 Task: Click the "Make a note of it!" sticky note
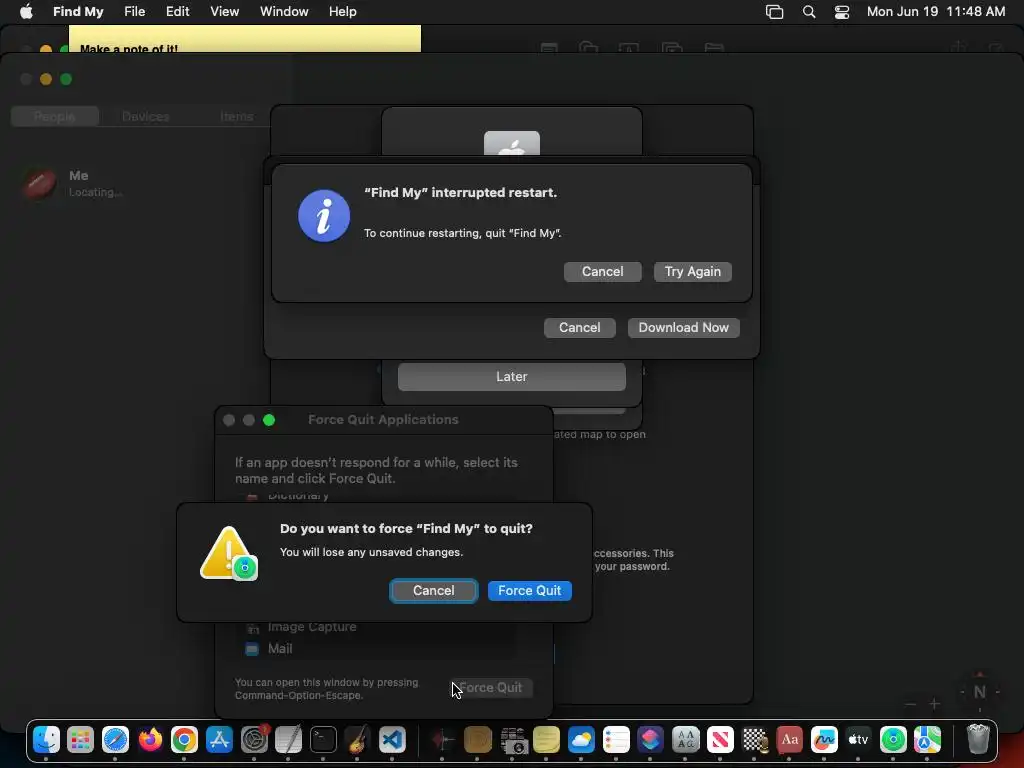[x=245, y=39]
